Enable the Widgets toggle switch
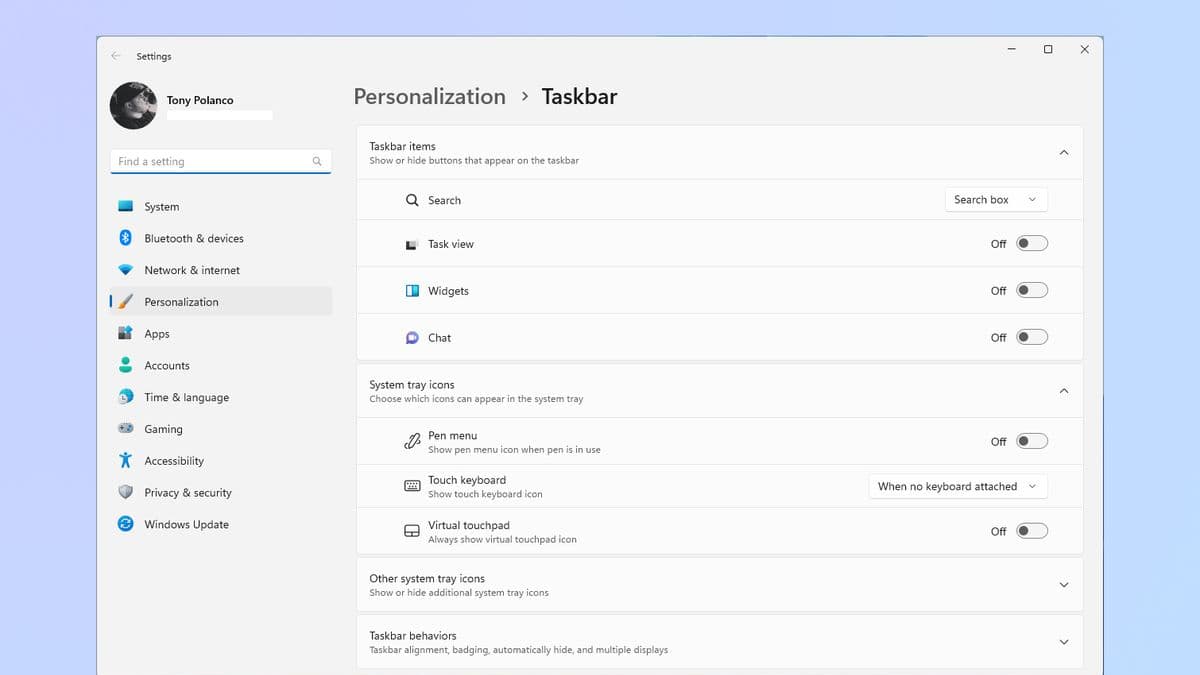The height and width of the screenshot is (675, 1200). point(1031,290)
